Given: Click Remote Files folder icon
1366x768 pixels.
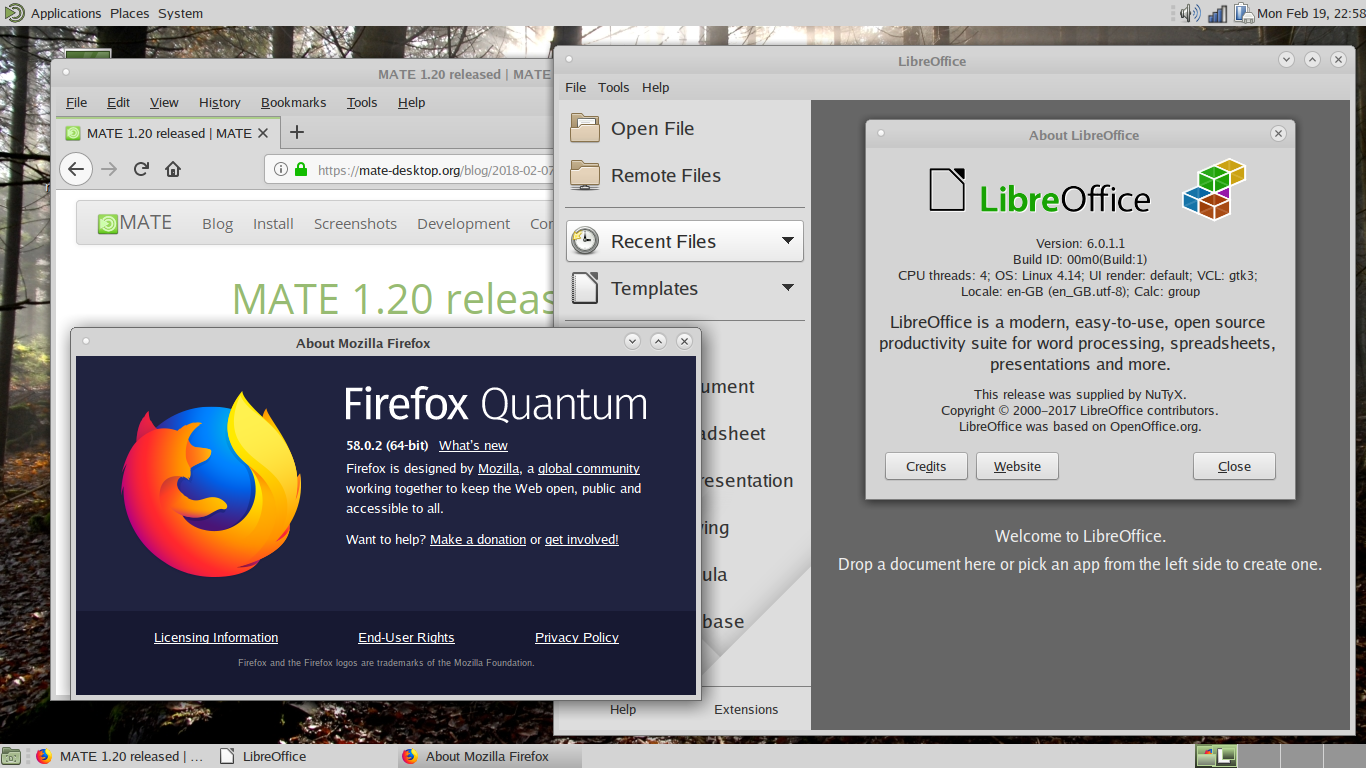Looking at the screenshot, I should [585, 175].
